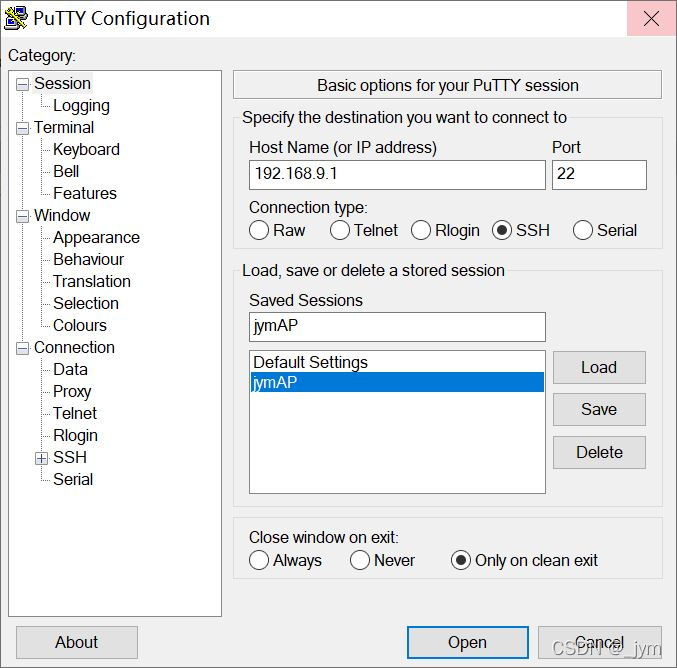This screenshot has width=677, height=668.
Task: Open the SSH category in tree
Action: click(x=70, y=457)
